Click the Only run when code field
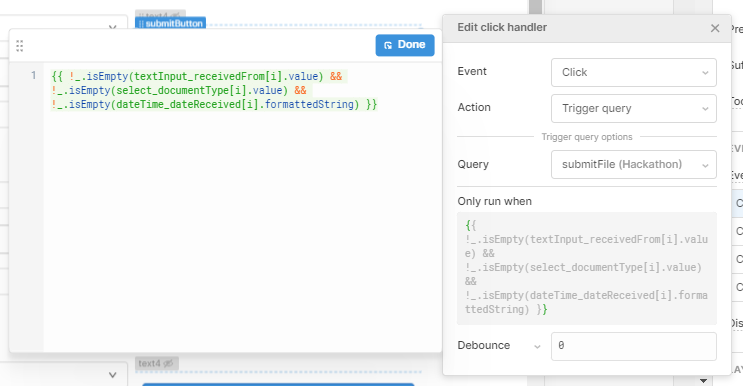743x386 pixels. click(587, 268)
